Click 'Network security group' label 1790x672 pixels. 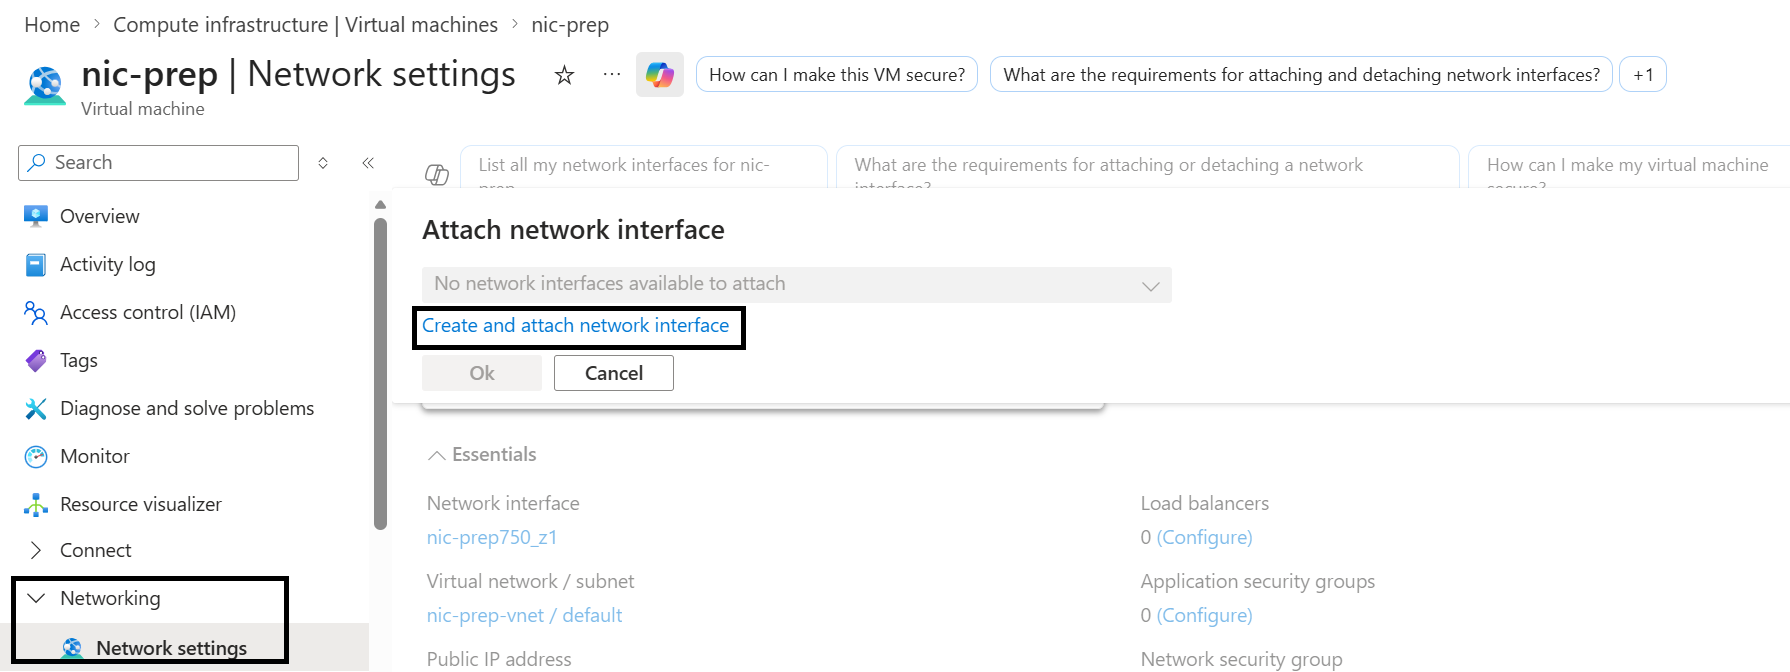pyautogui.click(x=1241, y=659)
